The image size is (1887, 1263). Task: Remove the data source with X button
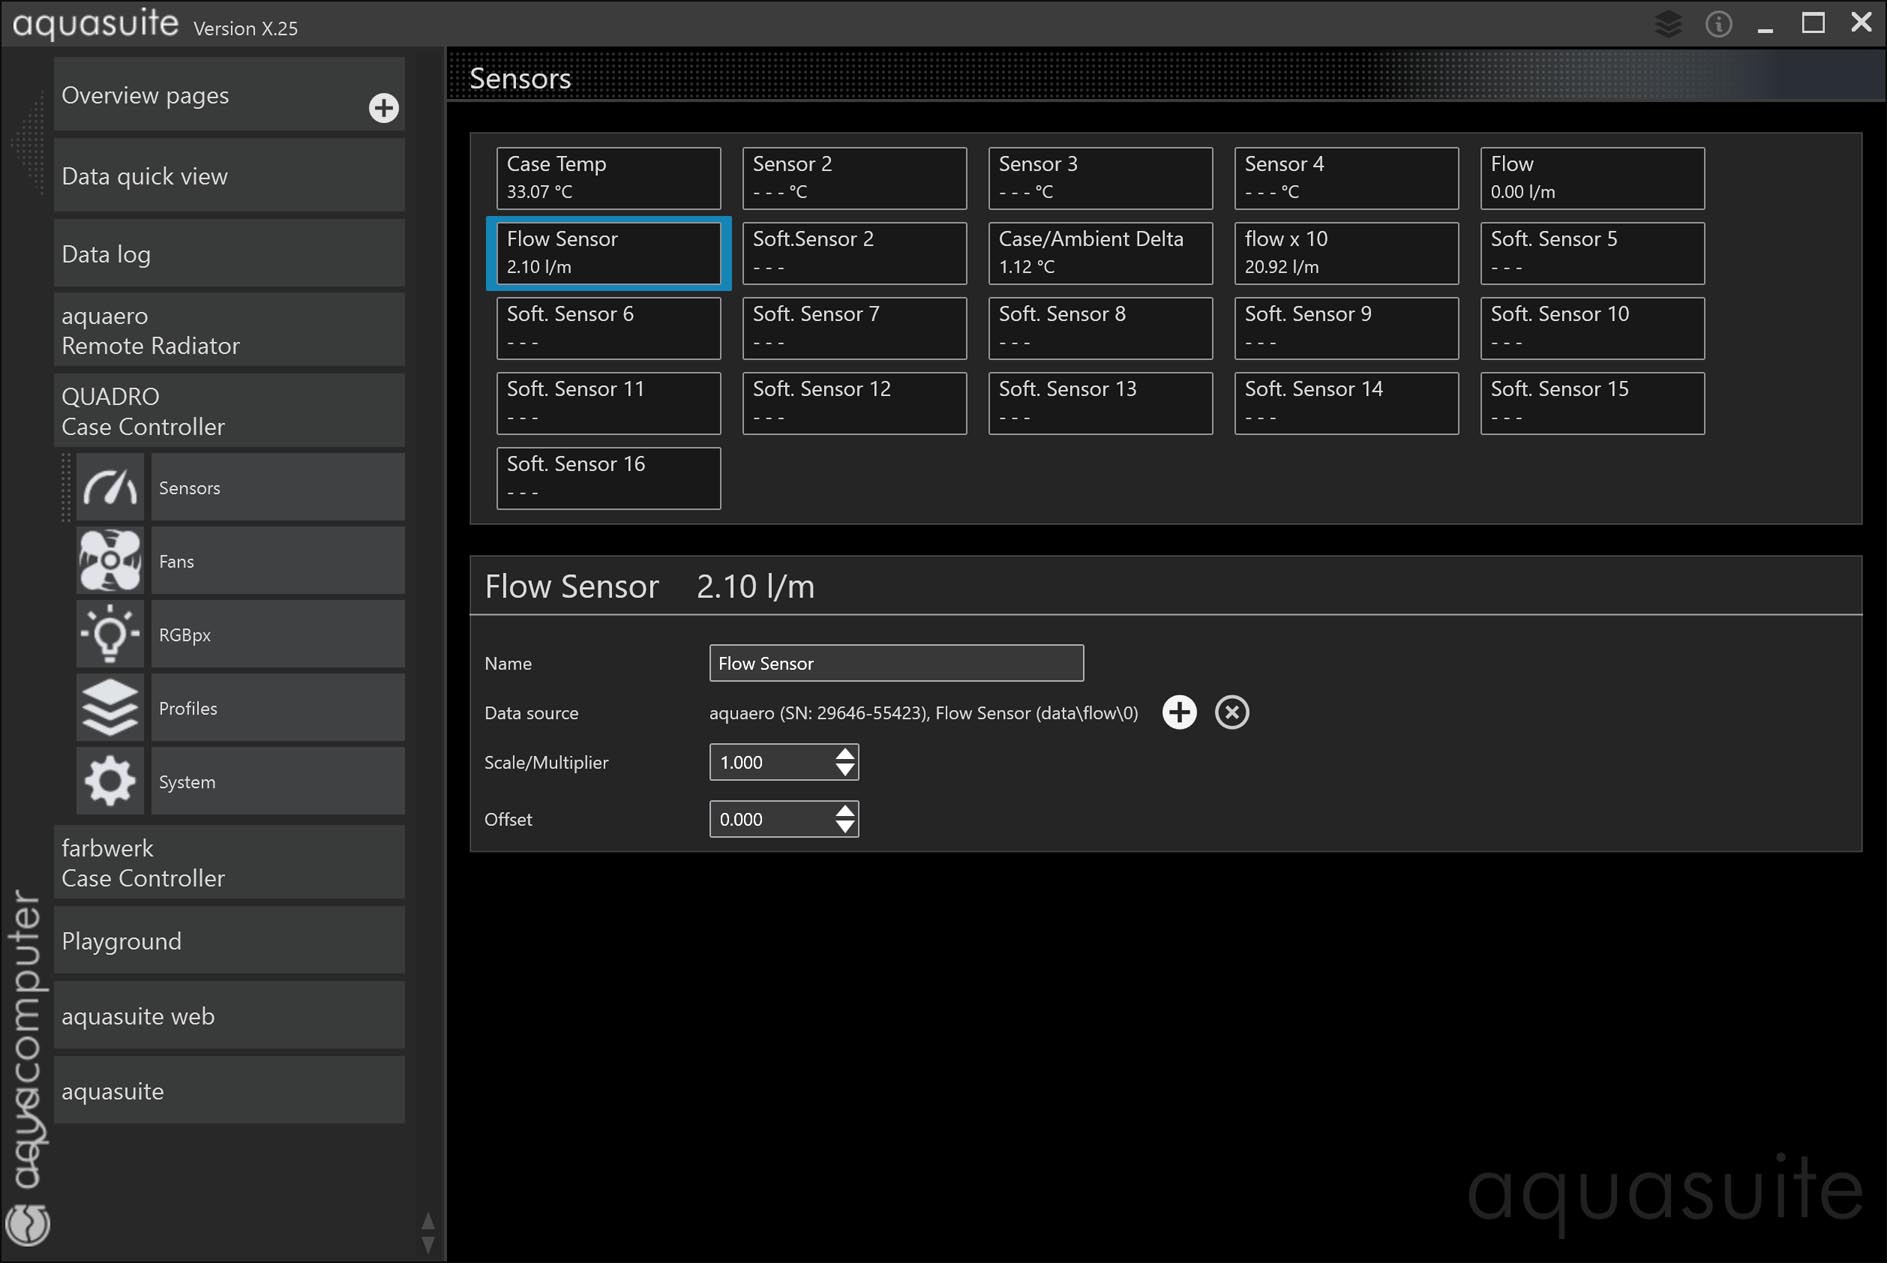[x=1231, y=713]
